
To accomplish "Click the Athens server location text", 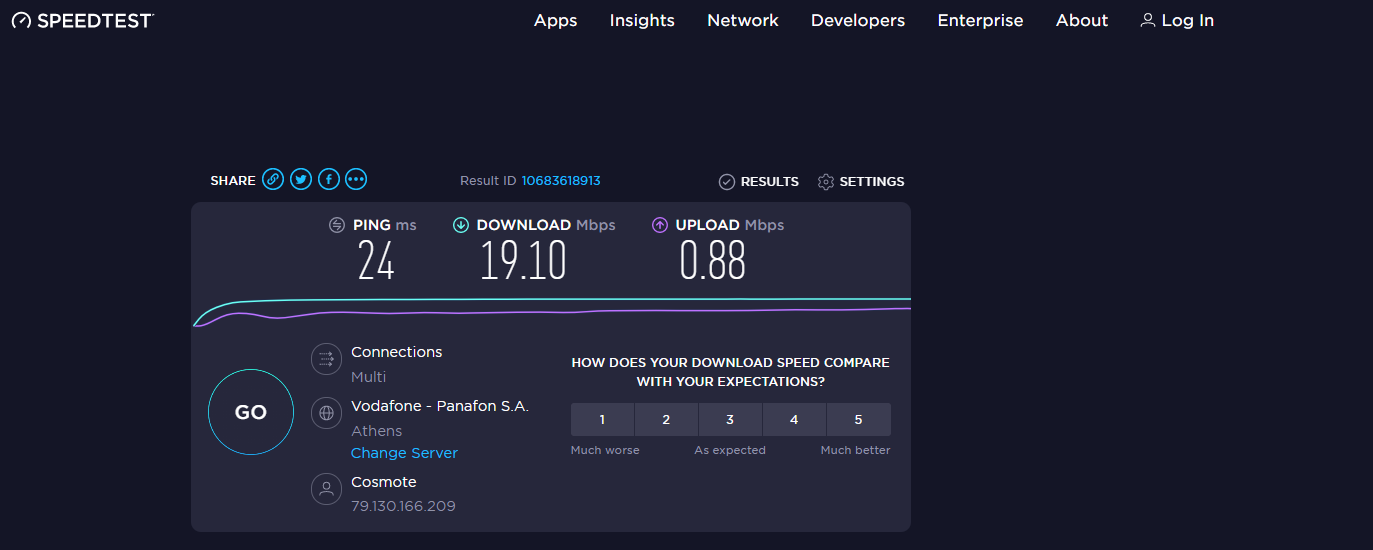I will tap(377, 431).
